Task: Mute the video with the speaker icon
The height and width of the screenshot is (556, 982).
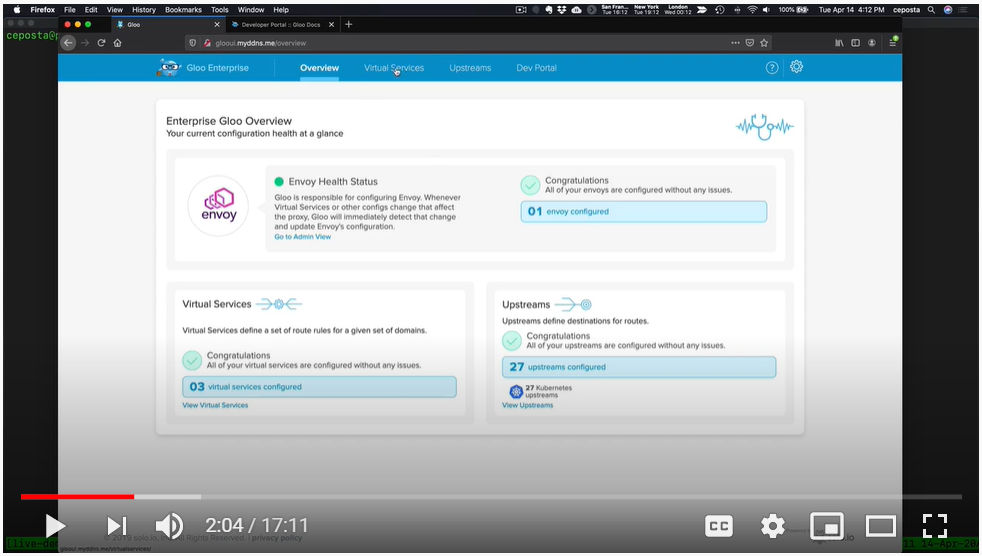Action: pyautogui.click(x=168, y=526)
